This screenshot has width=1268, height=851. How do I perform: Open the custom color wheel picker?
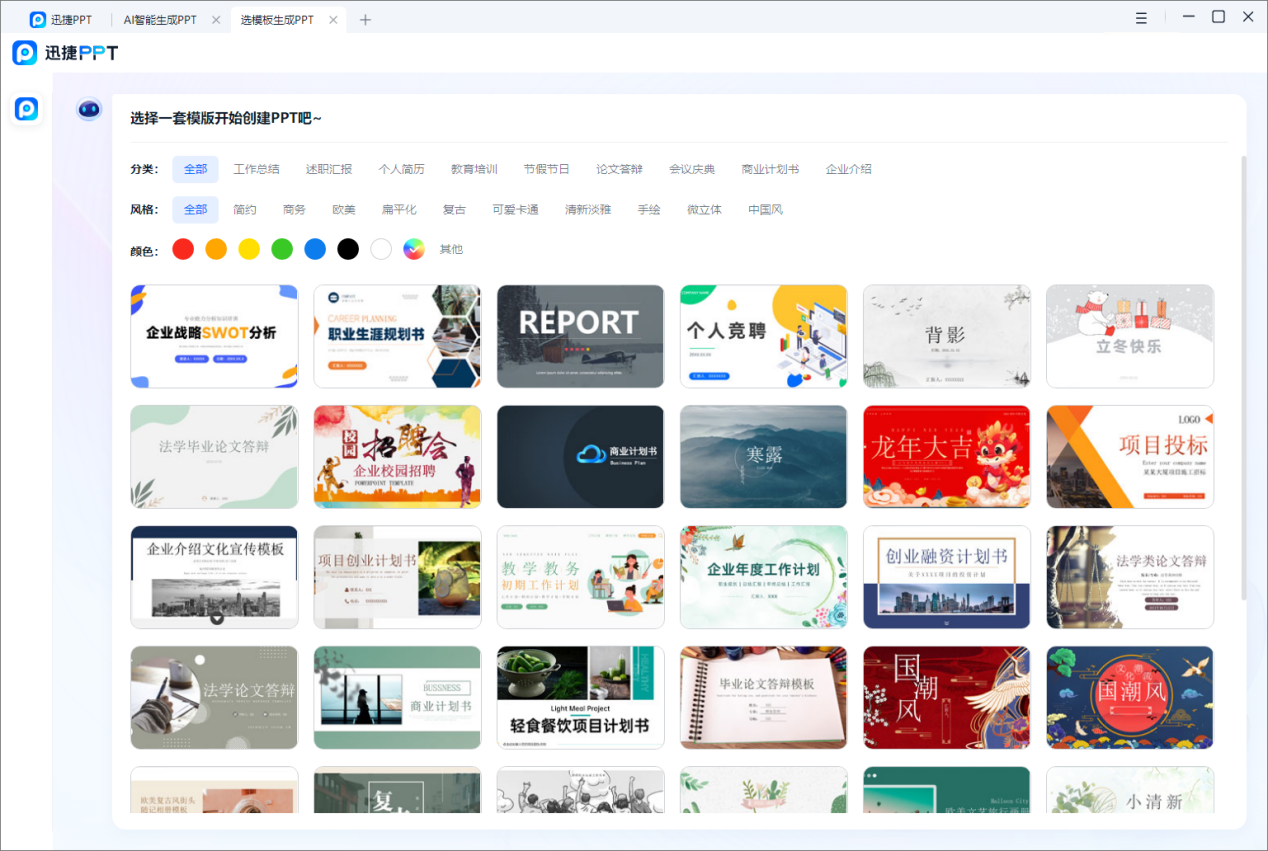click(414, 249)
